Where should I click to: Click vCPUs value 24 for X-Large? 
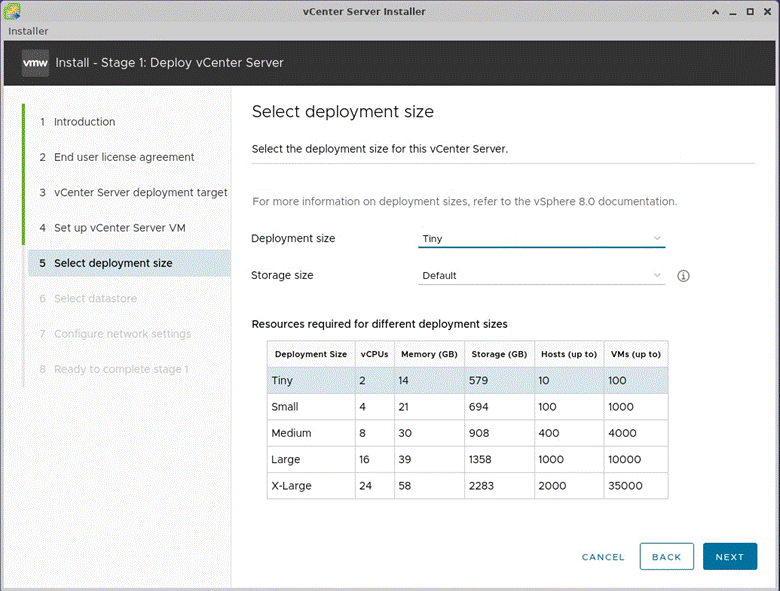coord(365,486)
